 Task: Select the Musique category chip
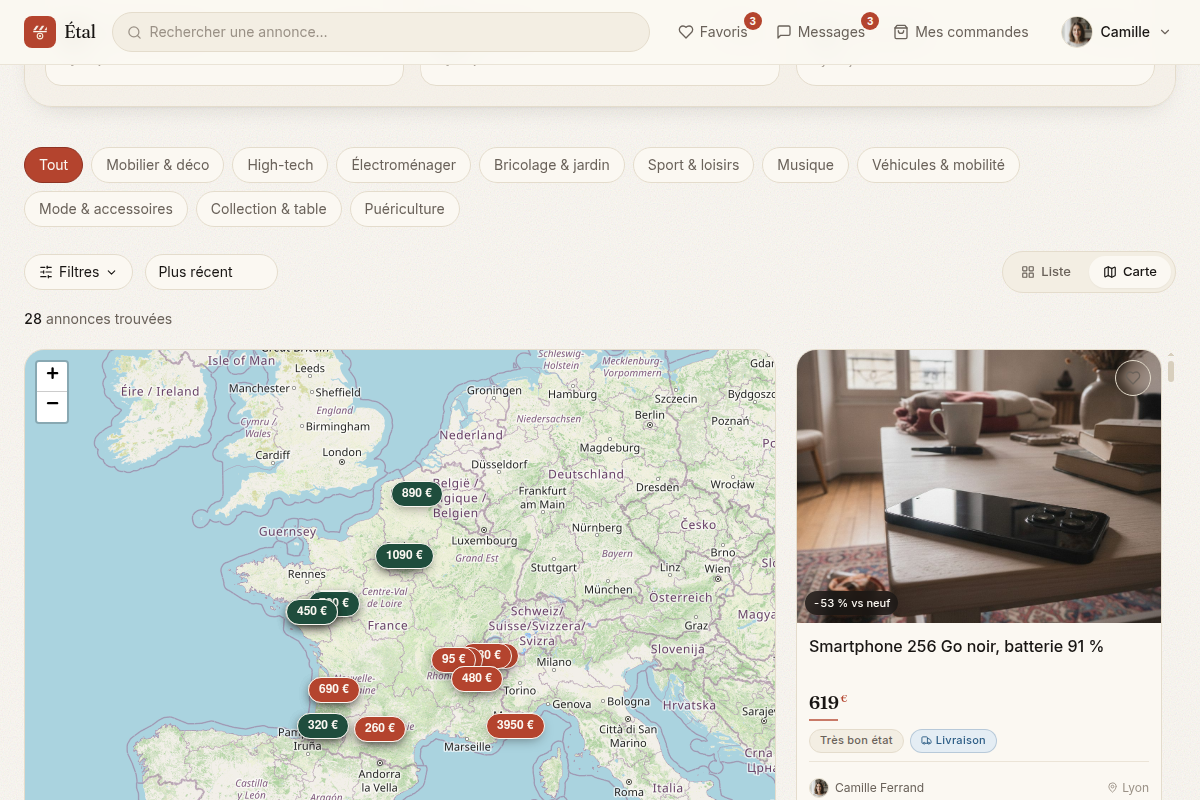tap(805, 165)
